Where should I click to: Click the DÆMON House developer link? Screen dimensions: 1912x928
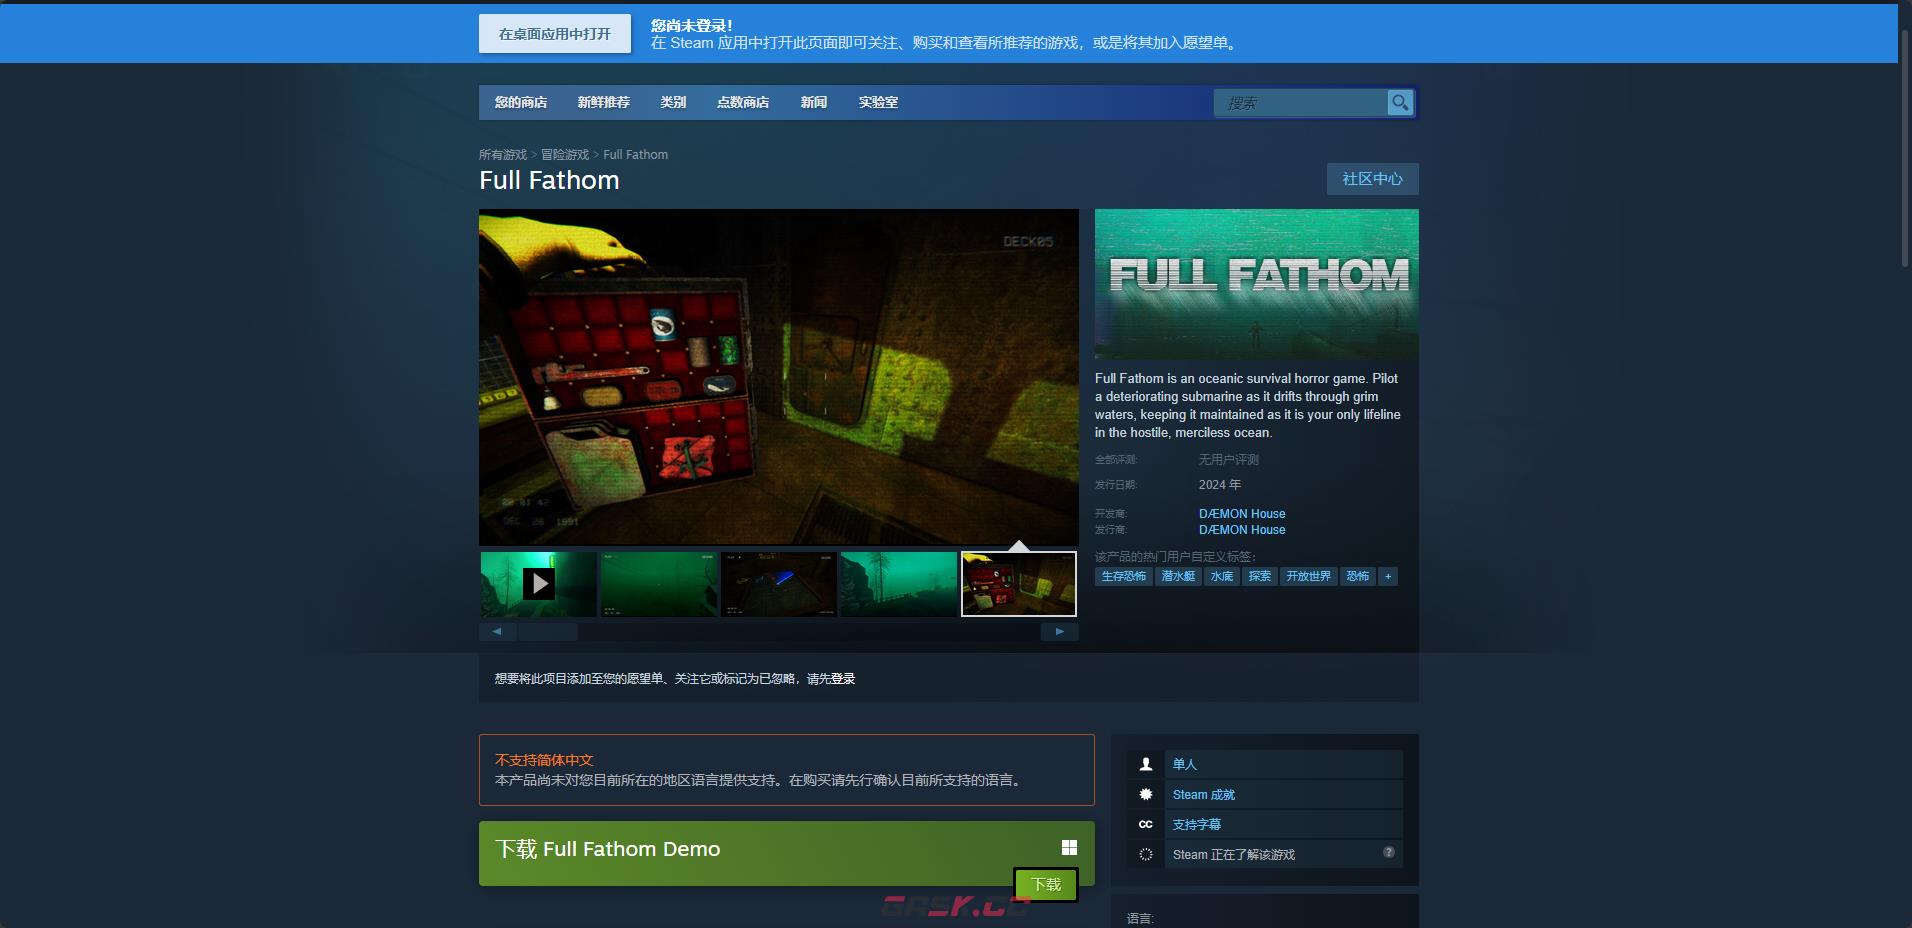click(1242, 513)
